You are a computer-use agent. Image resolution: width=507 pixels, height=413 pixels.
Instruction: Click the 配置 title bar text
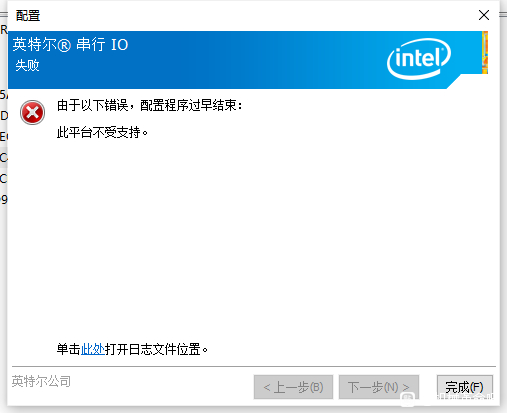coord(28,15)
